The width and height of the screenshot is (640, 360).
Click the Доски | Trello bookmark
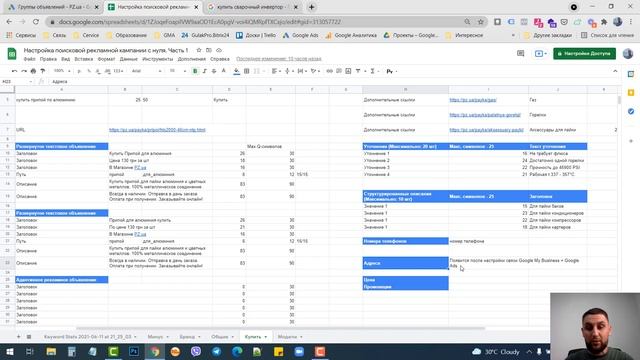256,36
